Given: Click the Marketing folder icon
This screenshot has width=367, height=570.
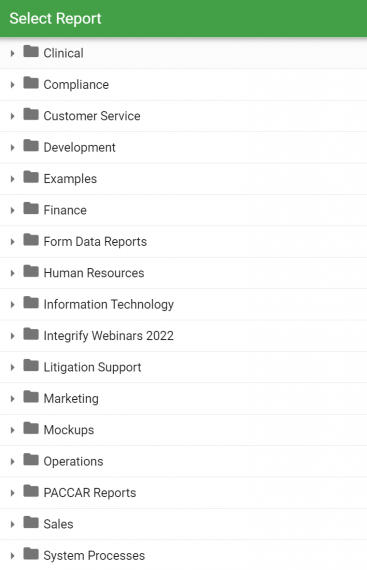Looking at the screenshot, I should 31,397.
